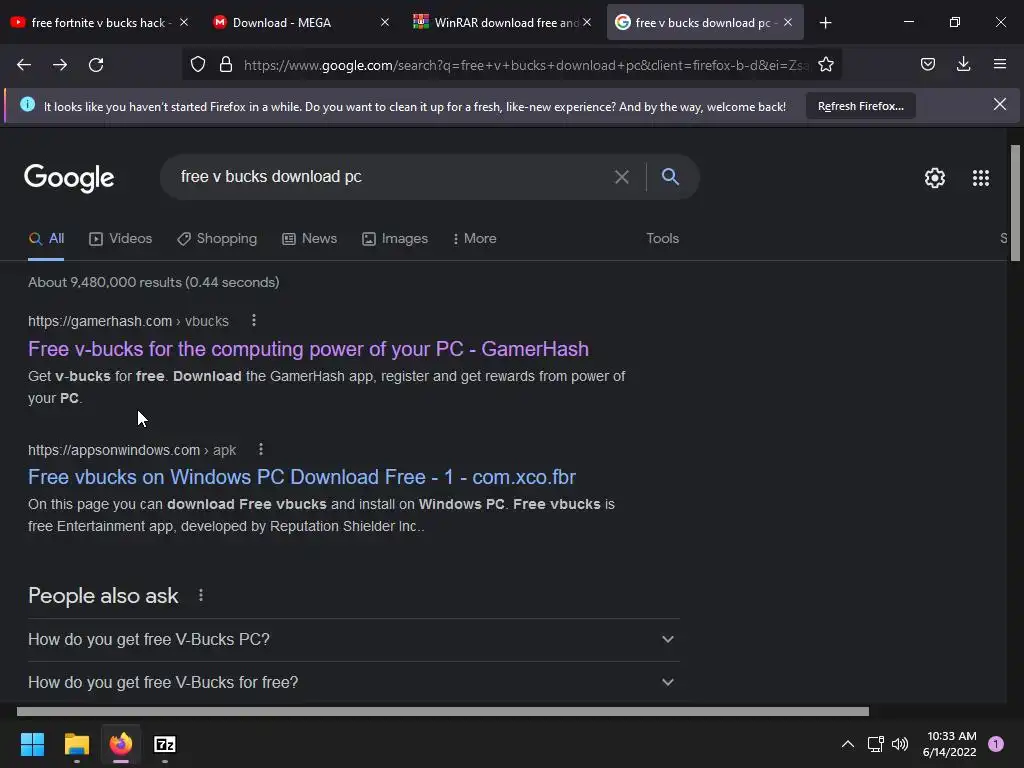The height and width of the screenshot is (768, 1024).
Task: Open tracking protection shield icon
Action: click(x=198, y=65)
